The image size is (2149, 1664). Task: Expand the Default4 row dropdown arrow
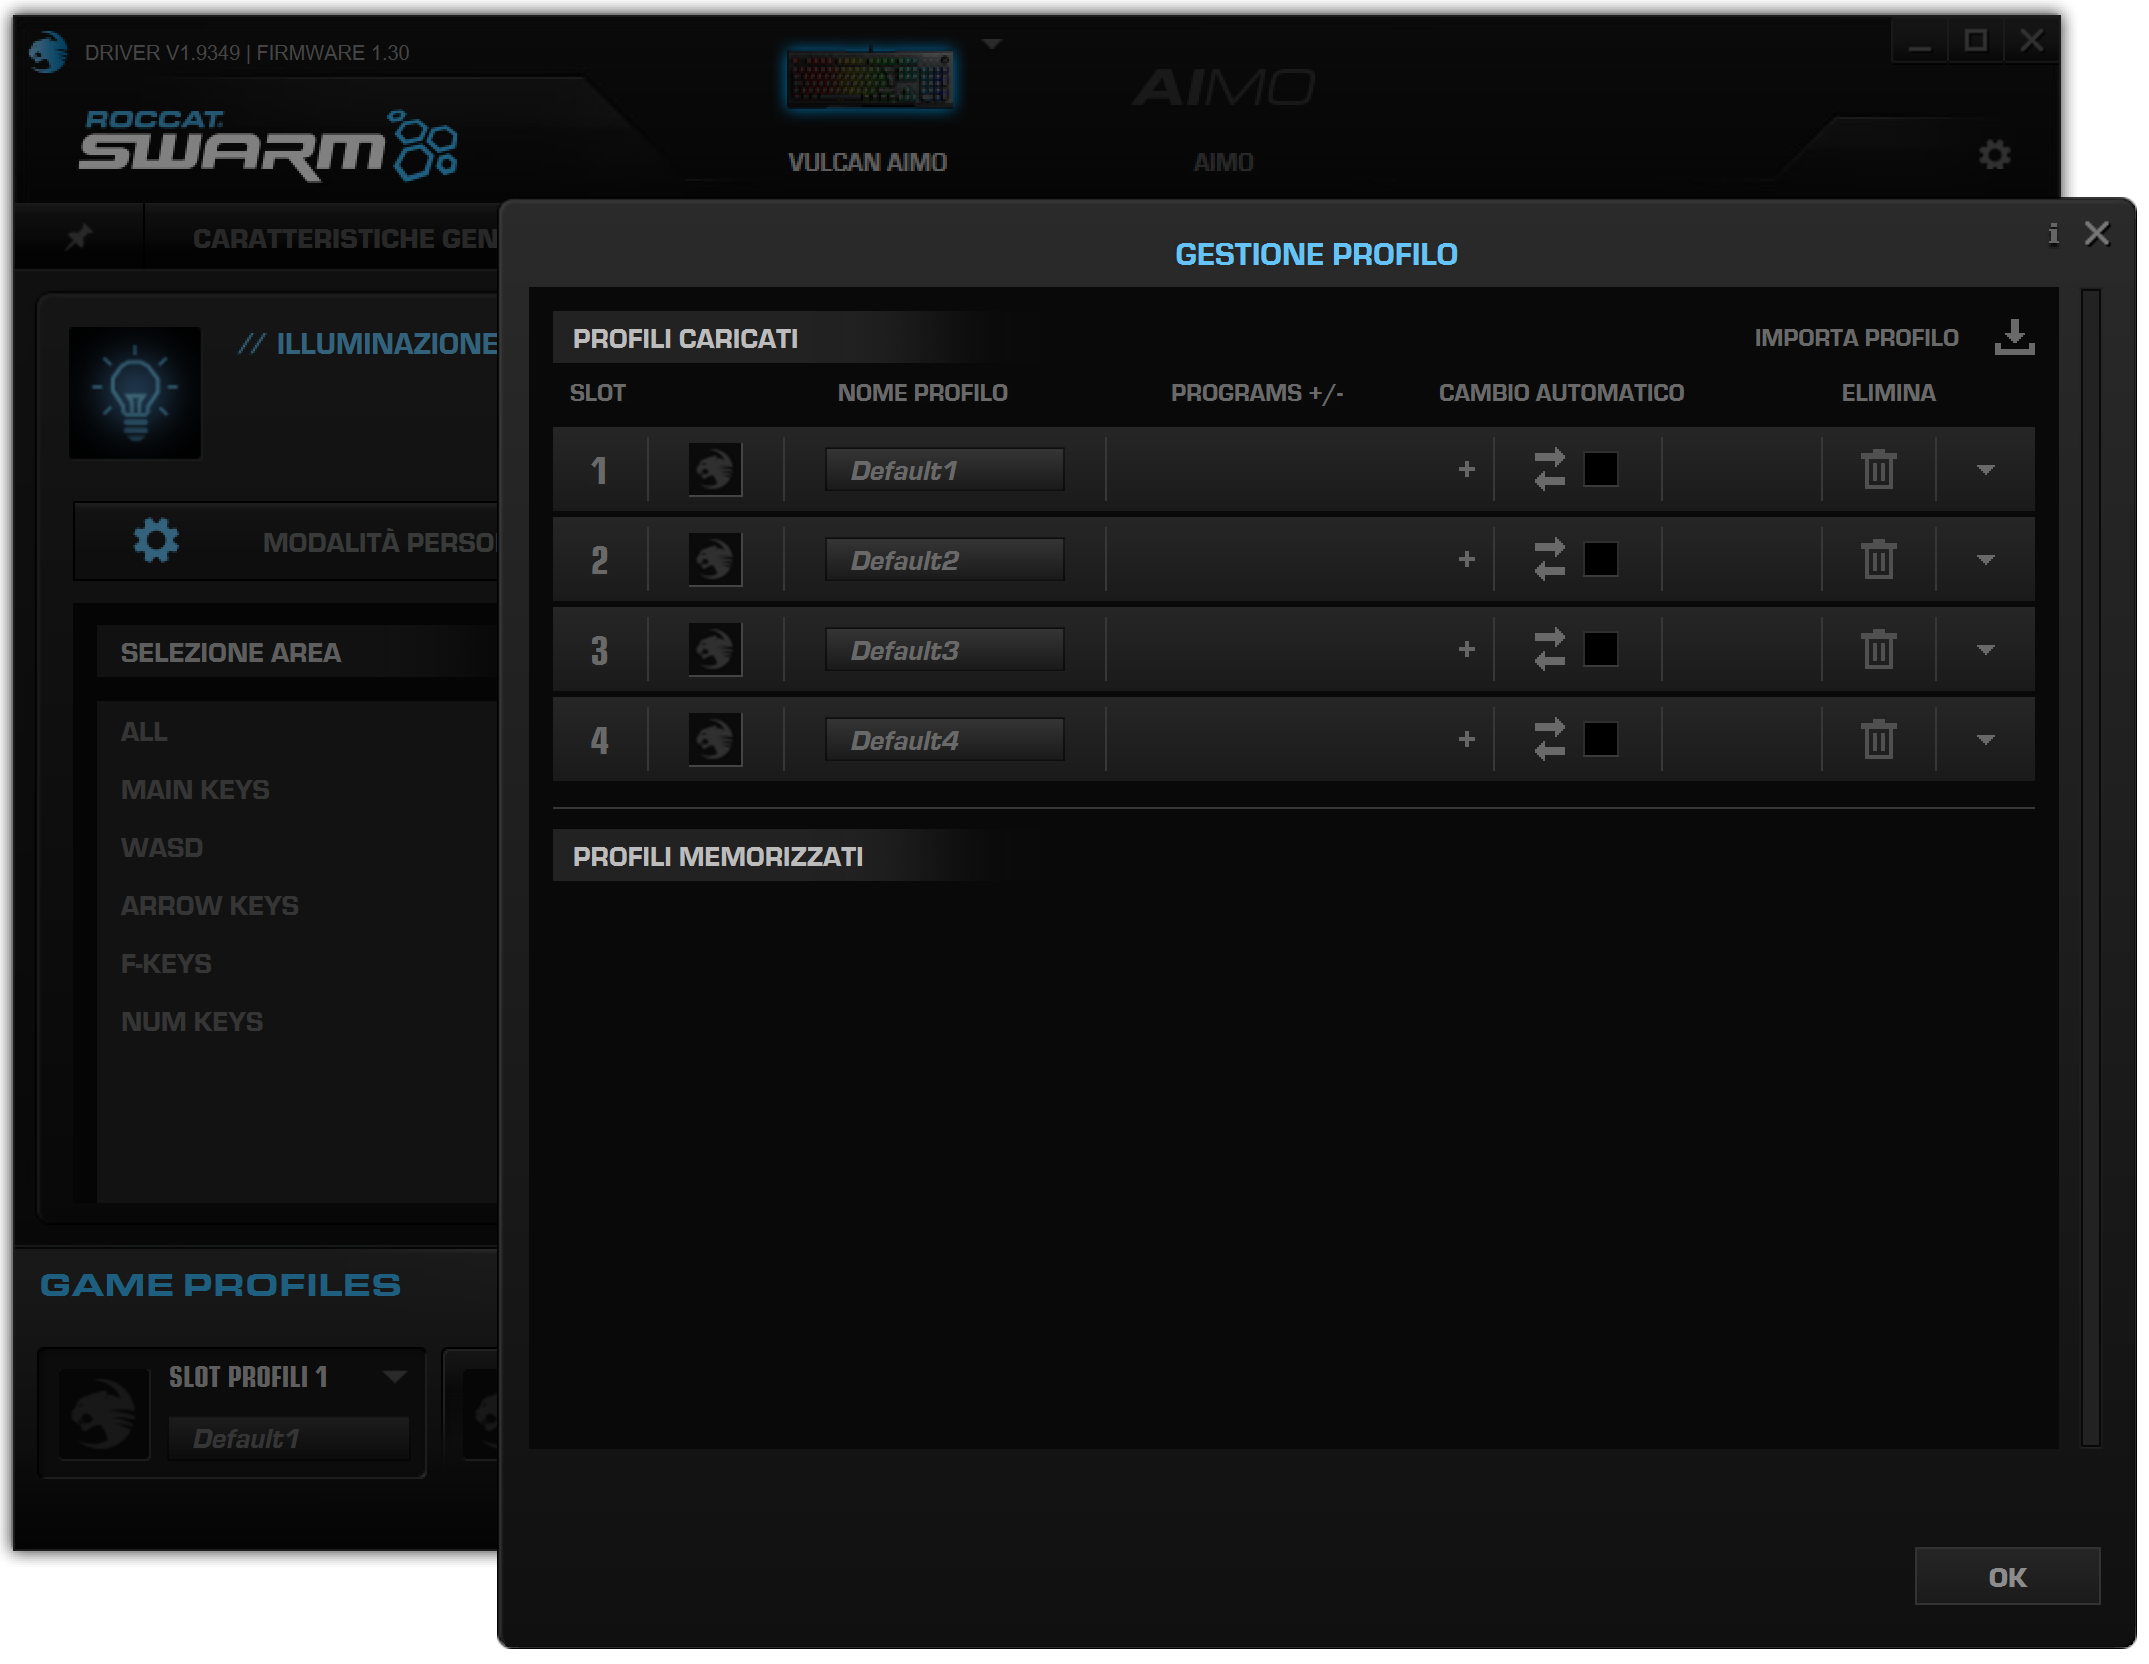point(1986,739)
